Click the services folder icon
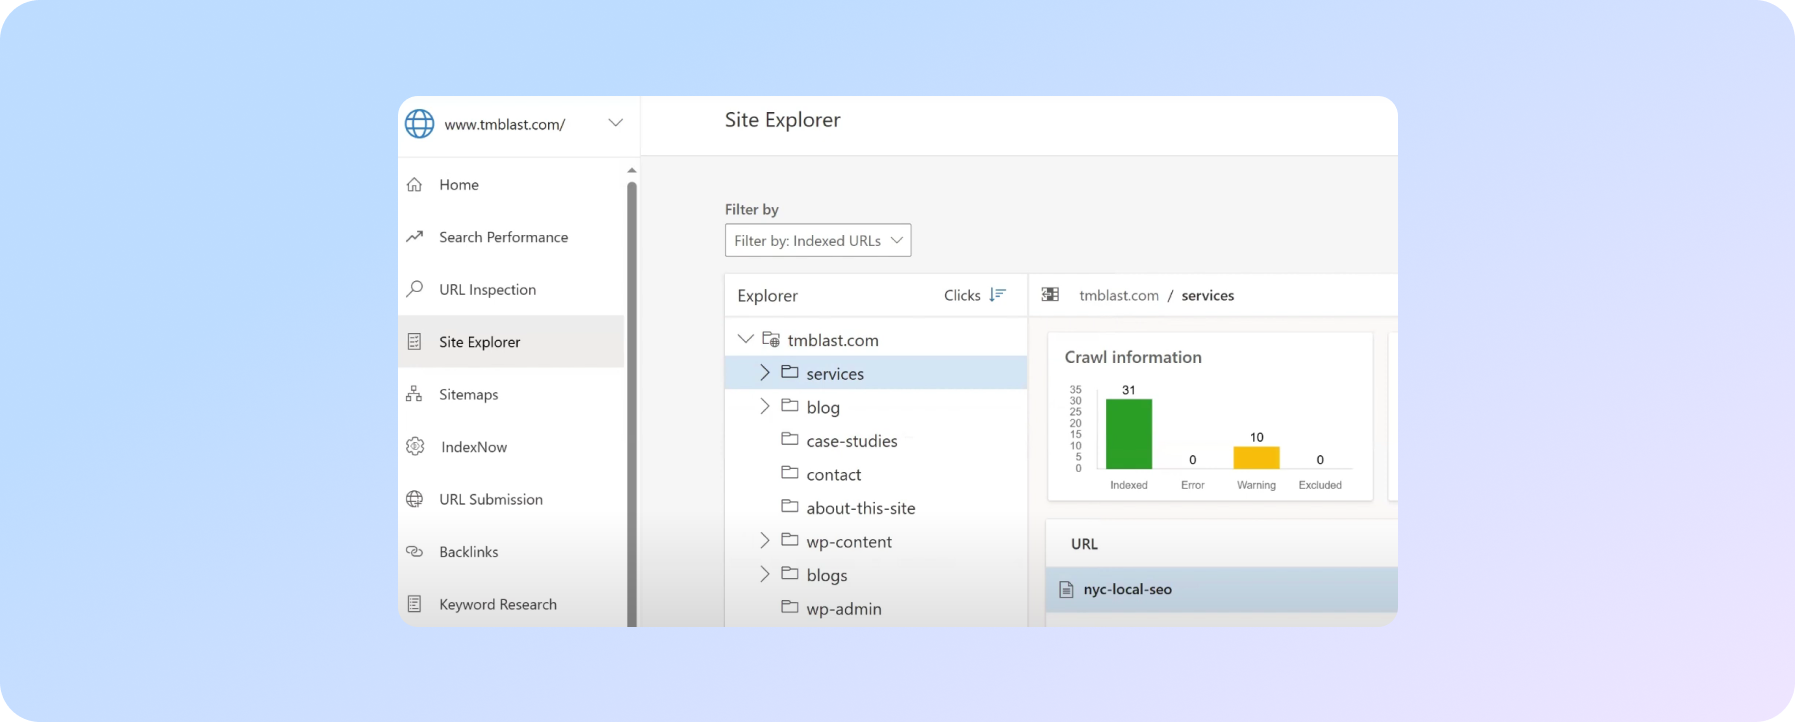1795x722 pixels. point(790,372)
